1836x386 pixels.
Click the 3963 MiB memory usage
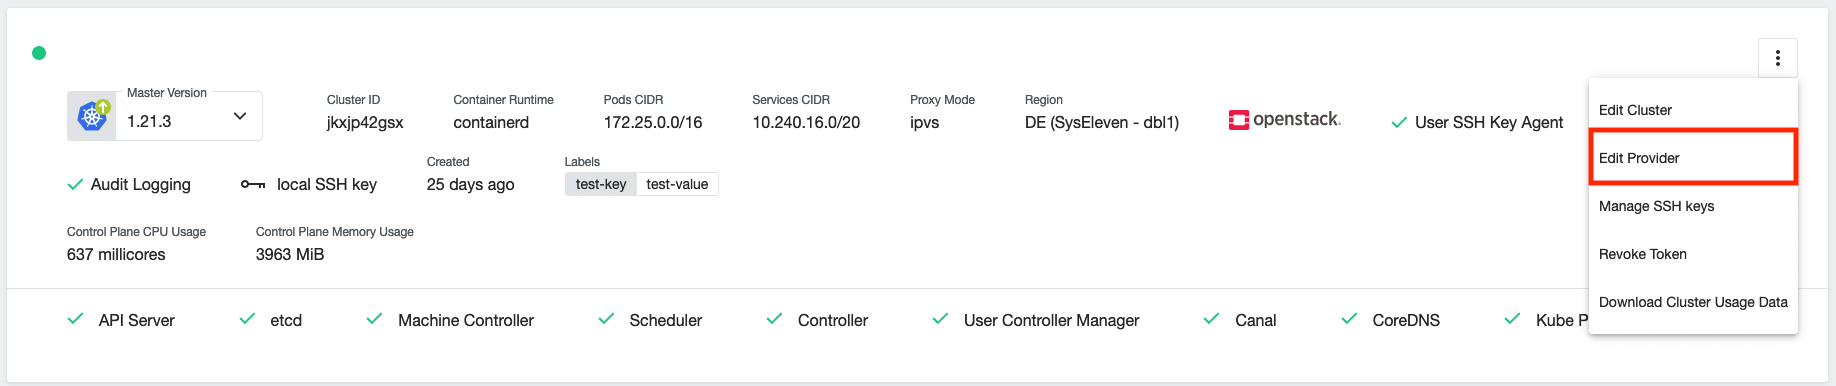click(x=290, y=254)
